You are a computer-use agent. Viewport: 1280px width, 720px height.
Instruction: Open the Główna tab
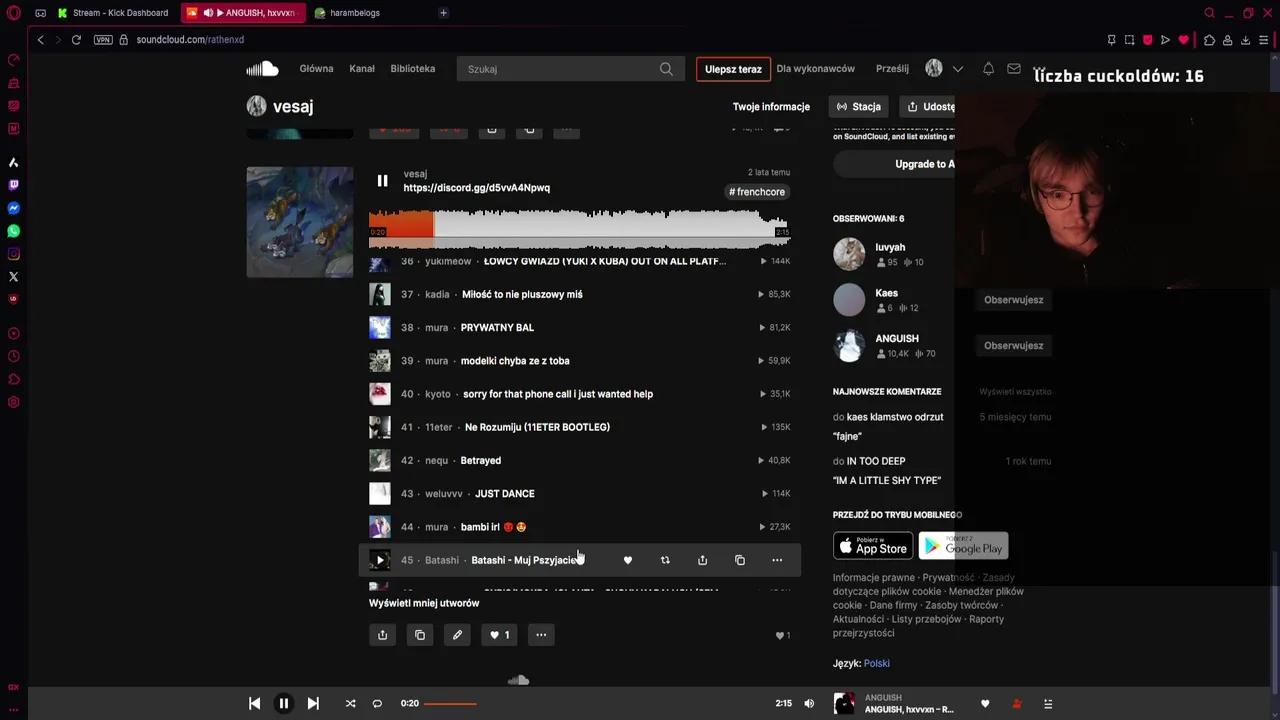(x=316, y=69)
